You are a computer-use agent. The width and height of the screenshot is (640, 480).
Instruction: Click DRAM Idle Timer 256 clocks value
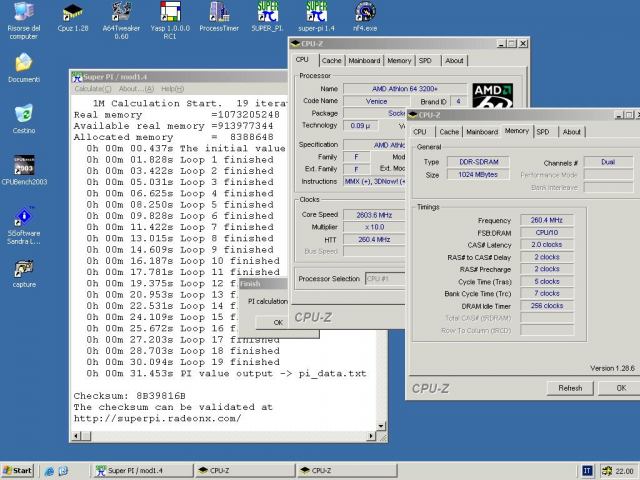pos(547,305)
